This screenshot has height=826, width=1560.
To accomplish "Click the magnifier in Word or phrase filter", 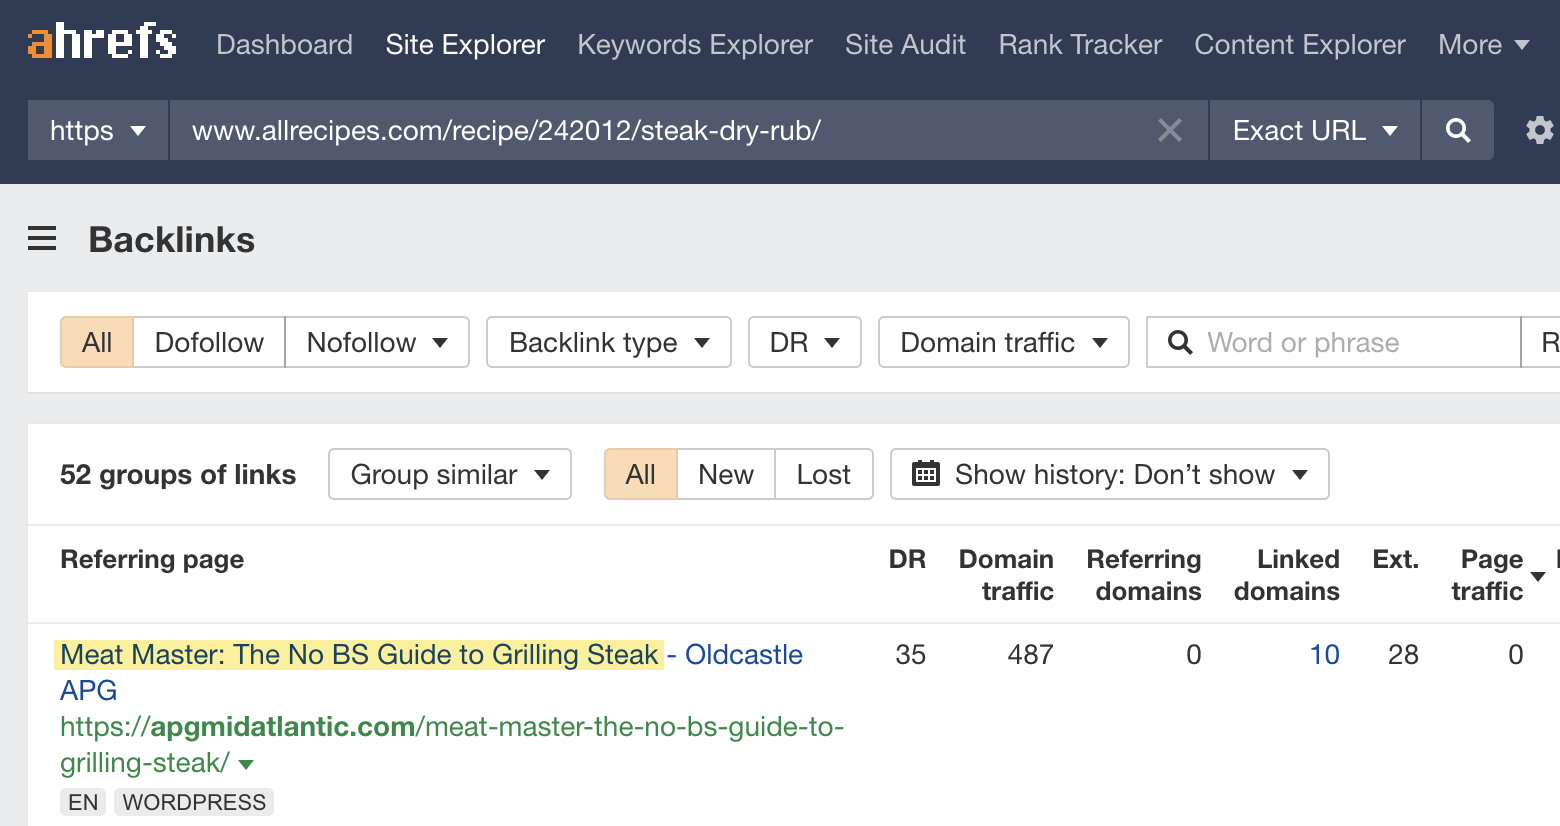I will point(1180,342).
